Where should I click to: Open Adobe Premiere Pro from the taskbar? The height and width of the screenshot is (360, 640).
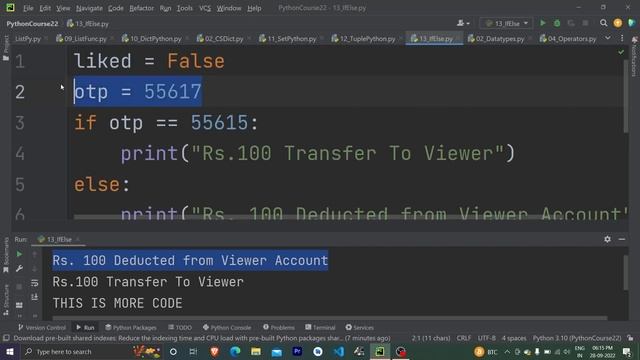(297, 351)
